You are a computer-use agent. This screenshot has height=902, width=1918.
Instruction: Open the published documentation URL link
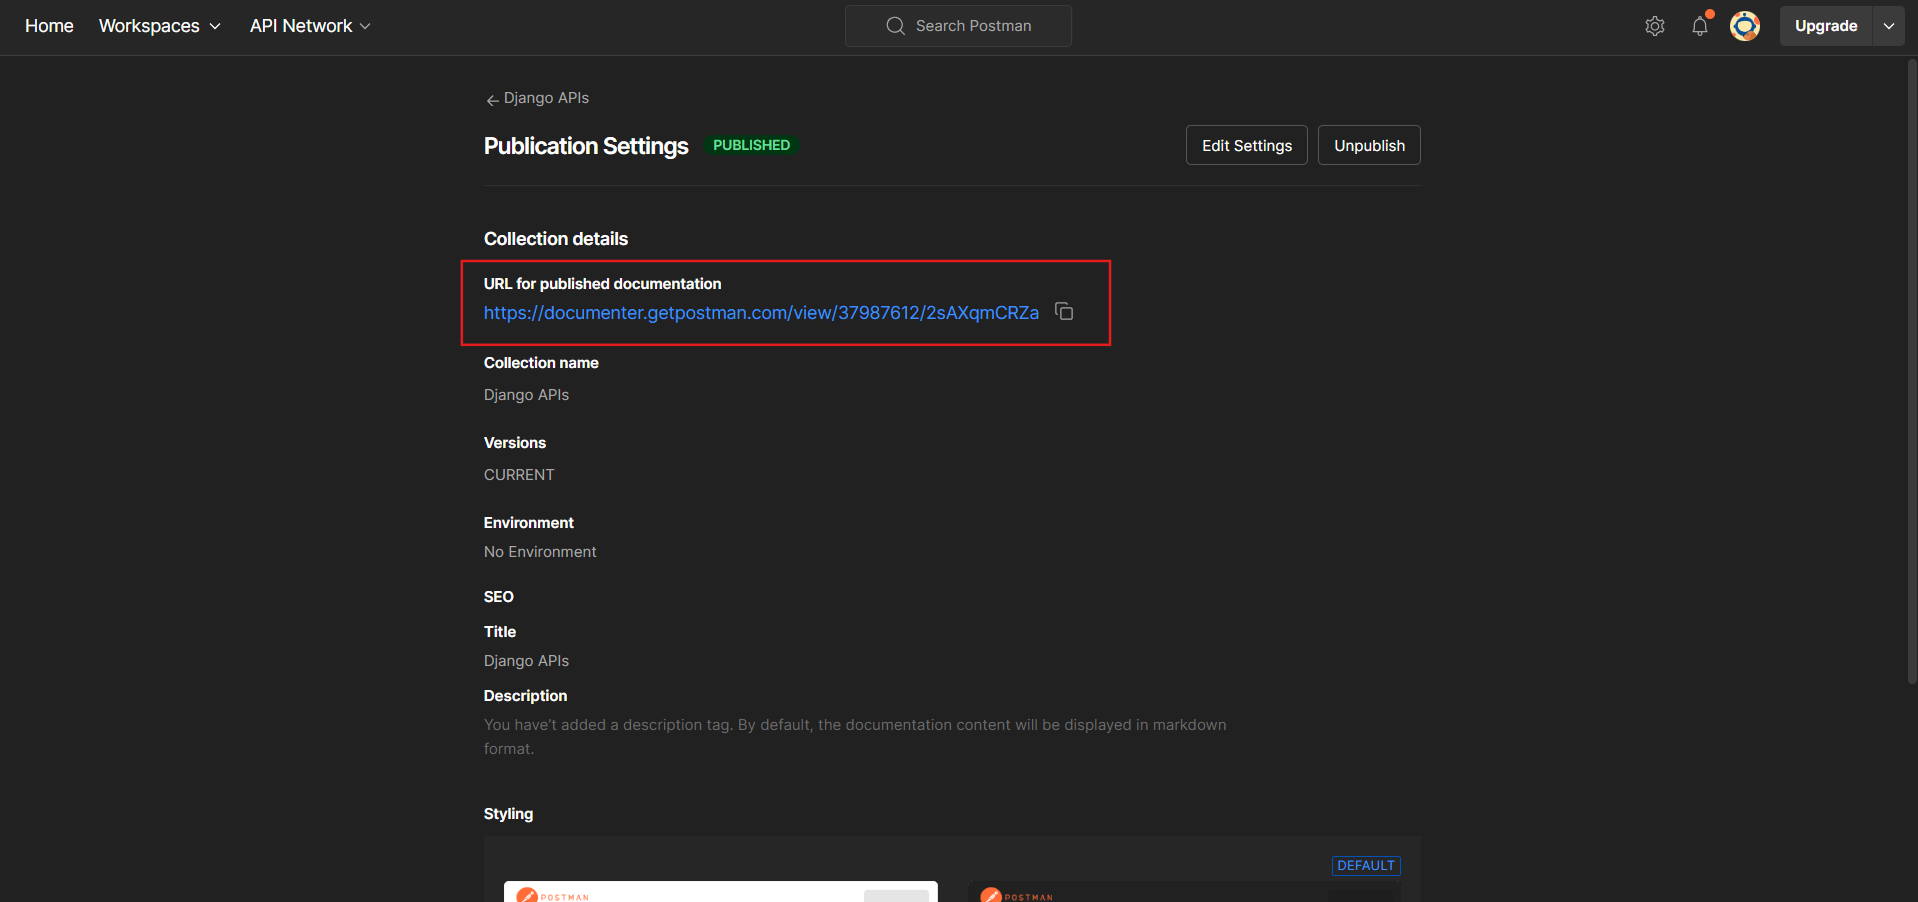coord(761,313)
